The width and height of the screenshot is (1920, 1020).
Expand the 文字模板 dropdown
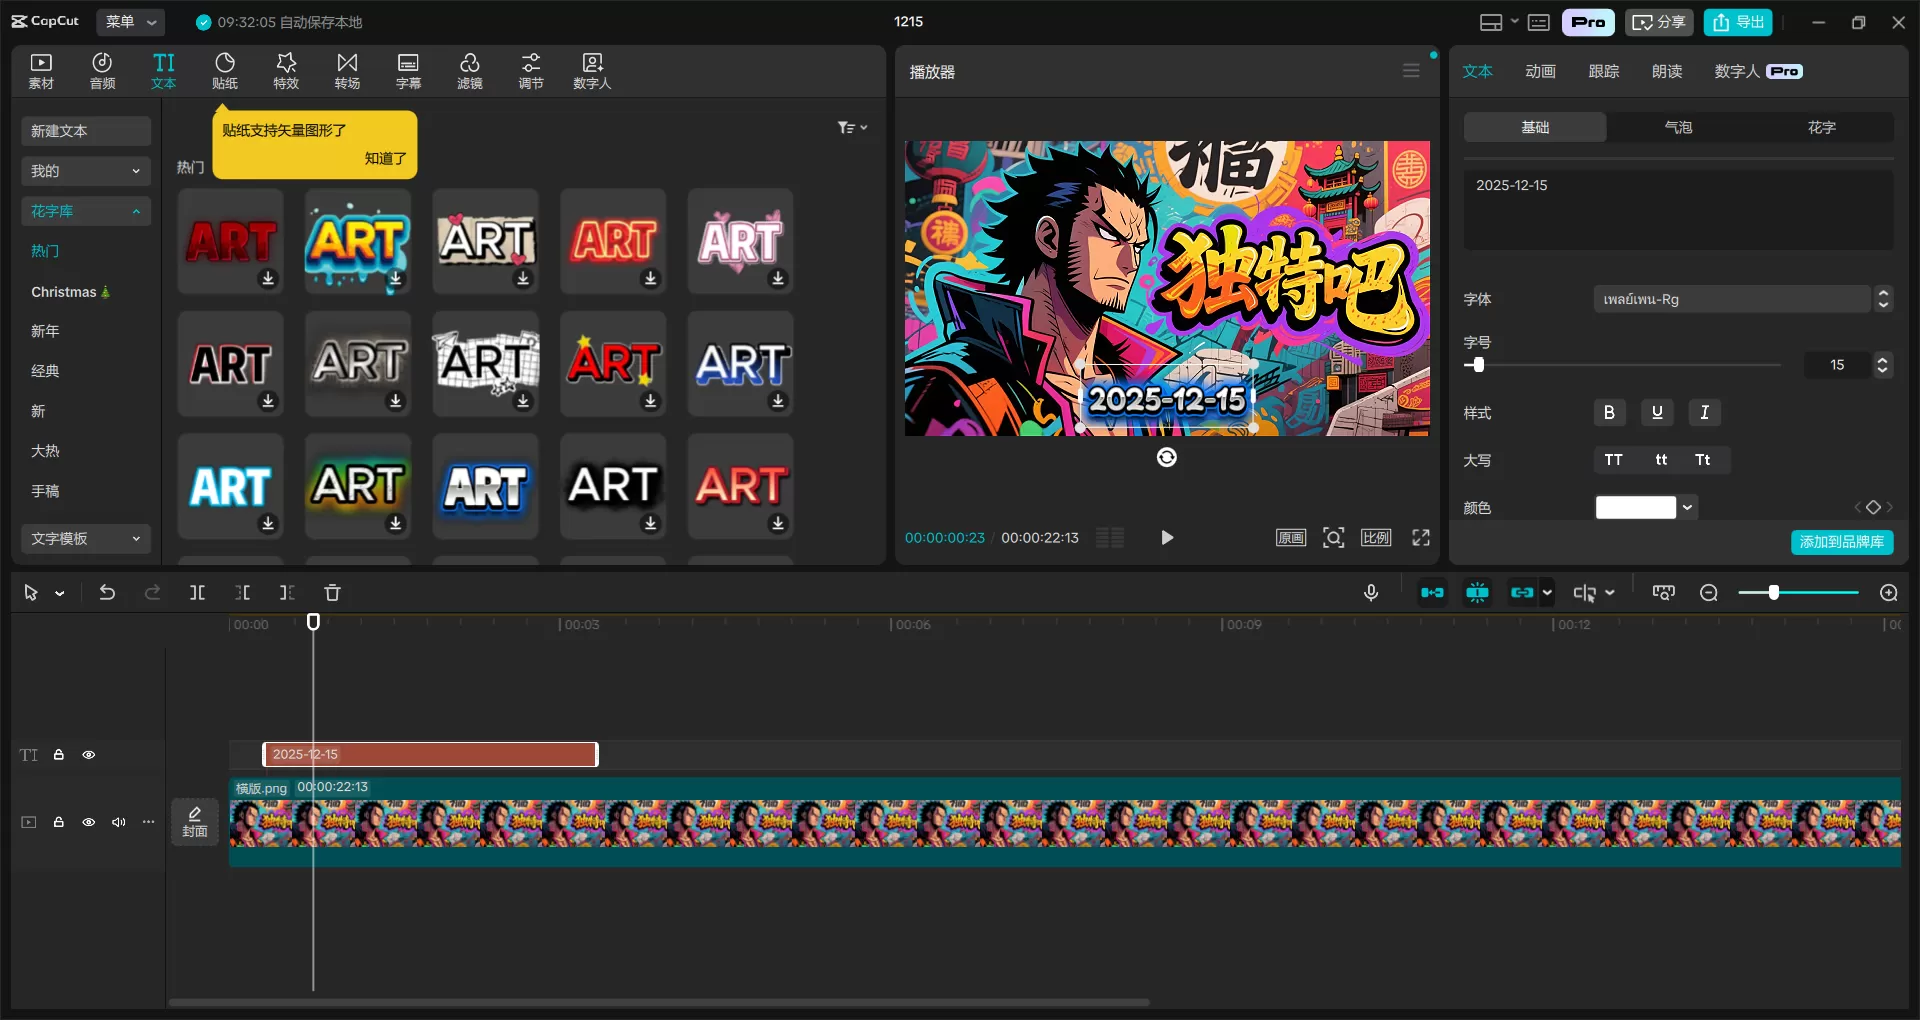(85, 539)
